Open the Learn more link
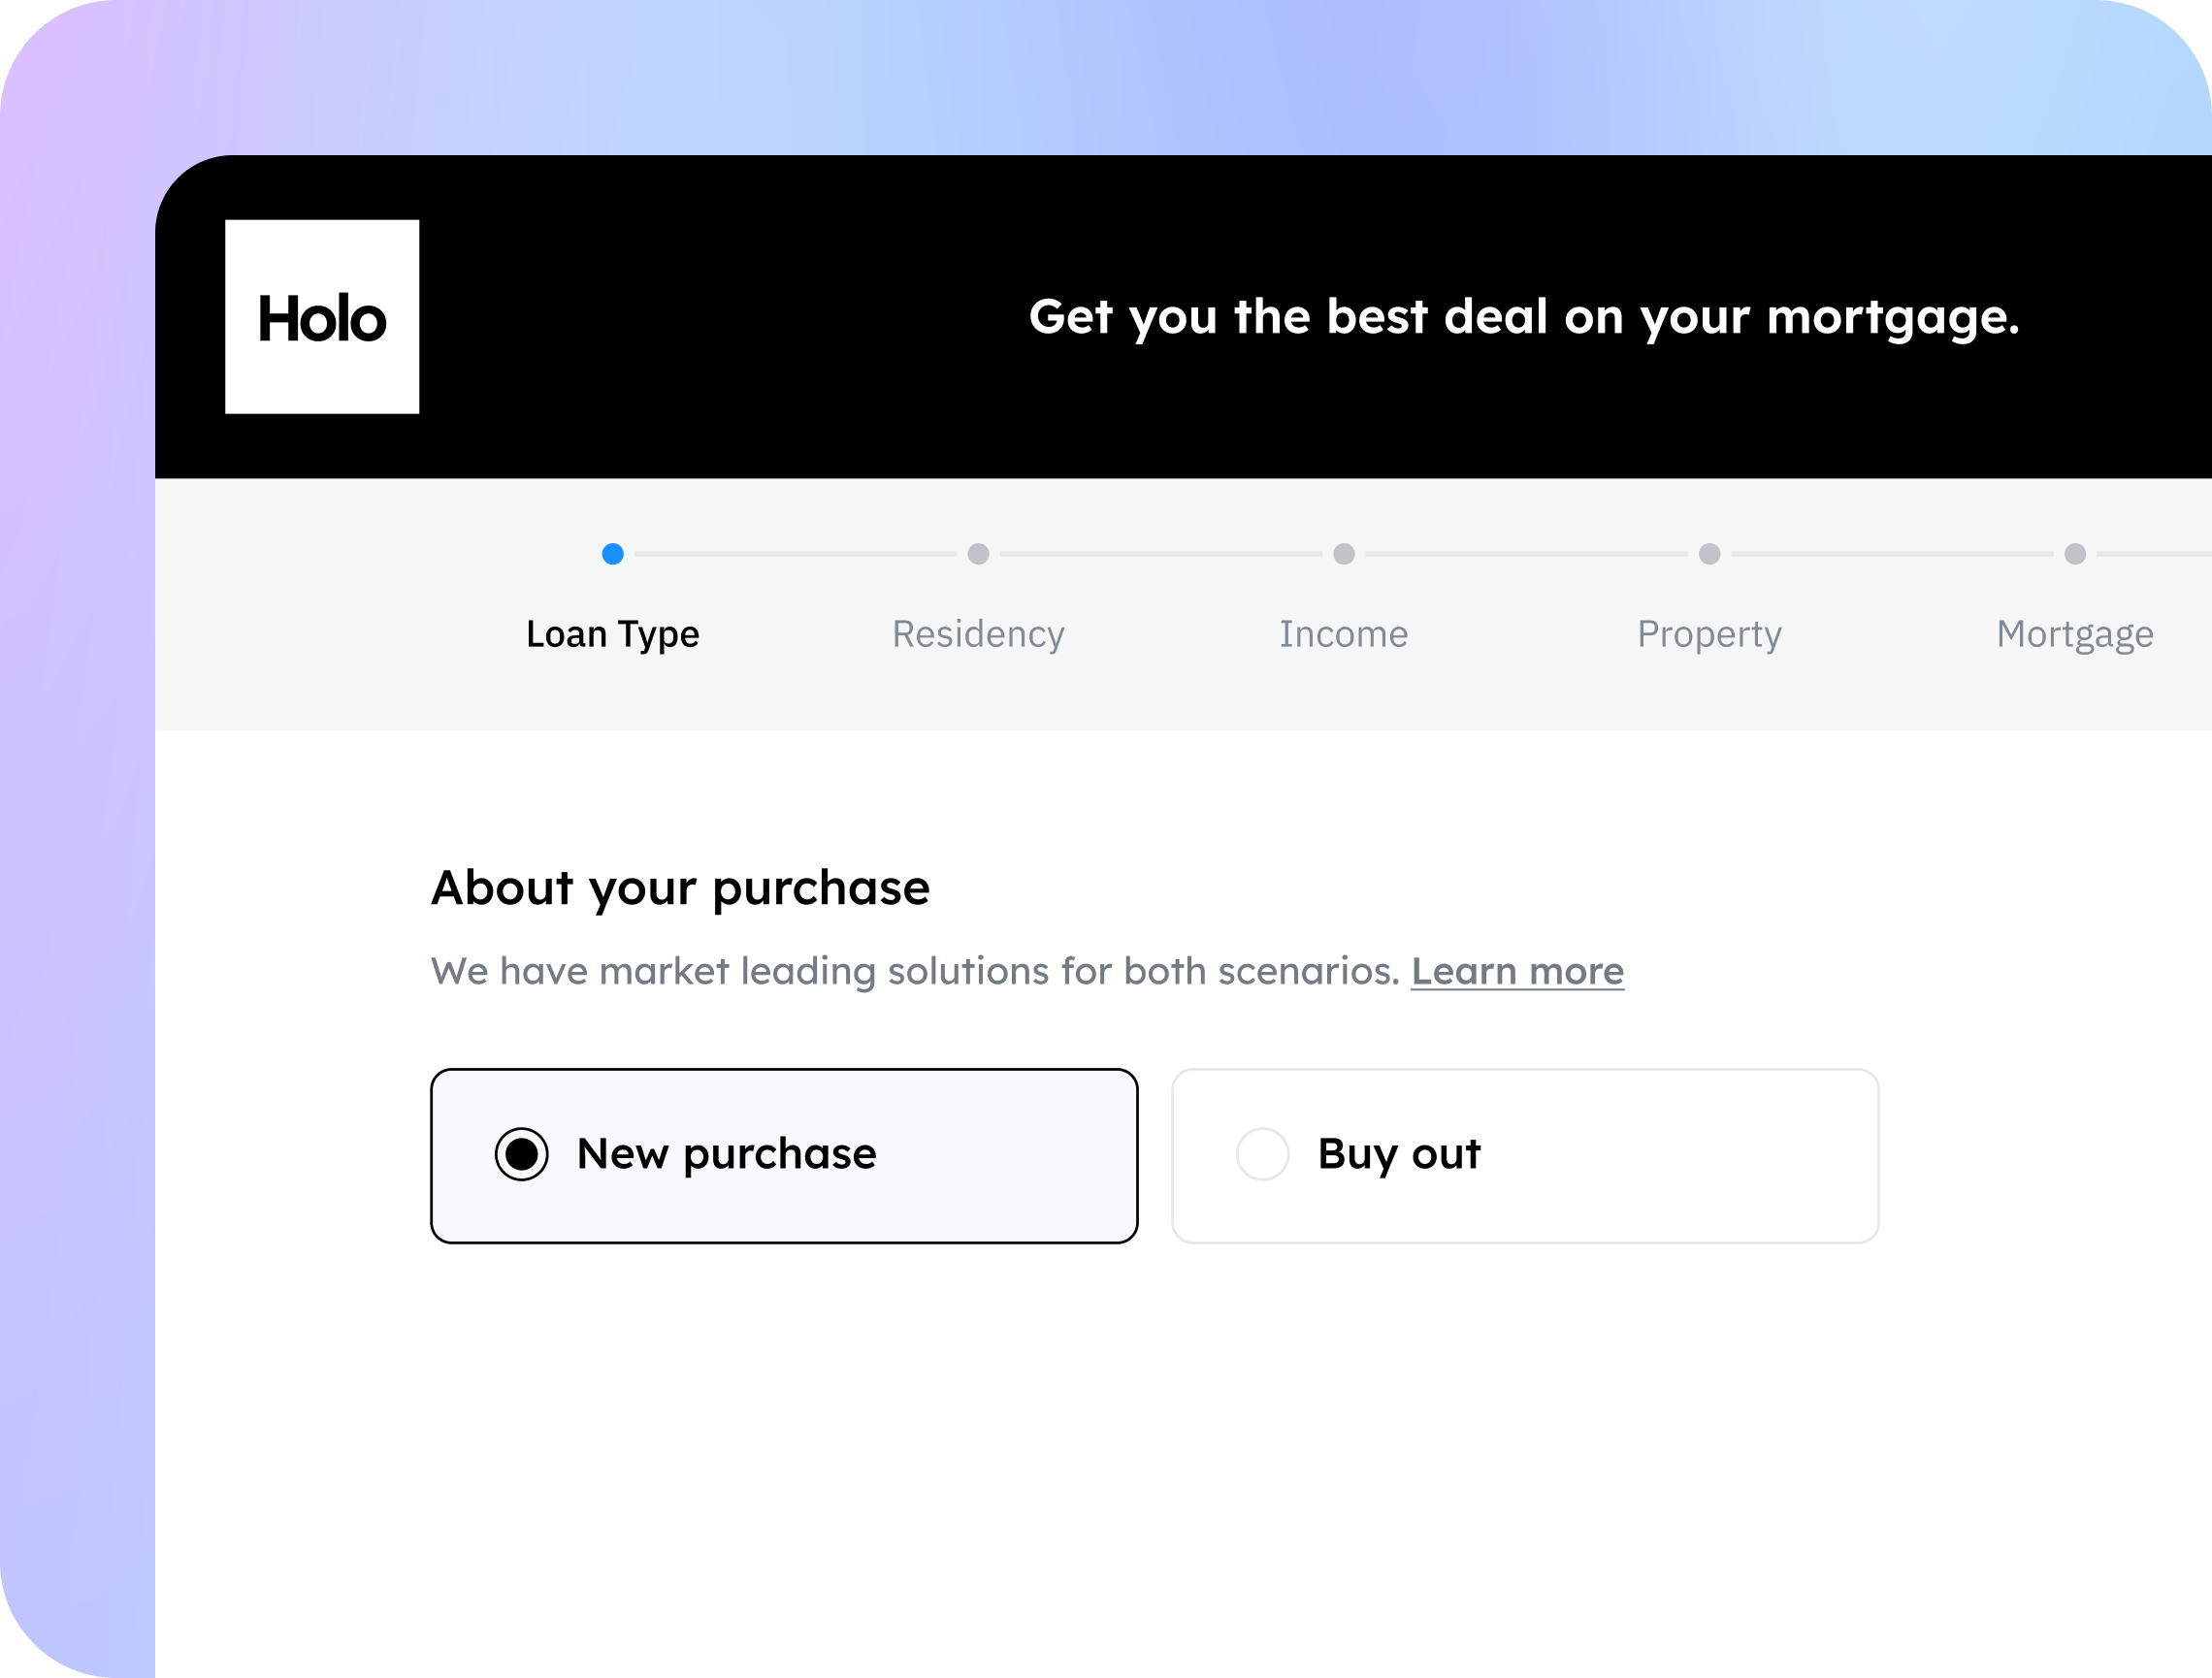The image size is (2212, 1678). coord(1517,971)
